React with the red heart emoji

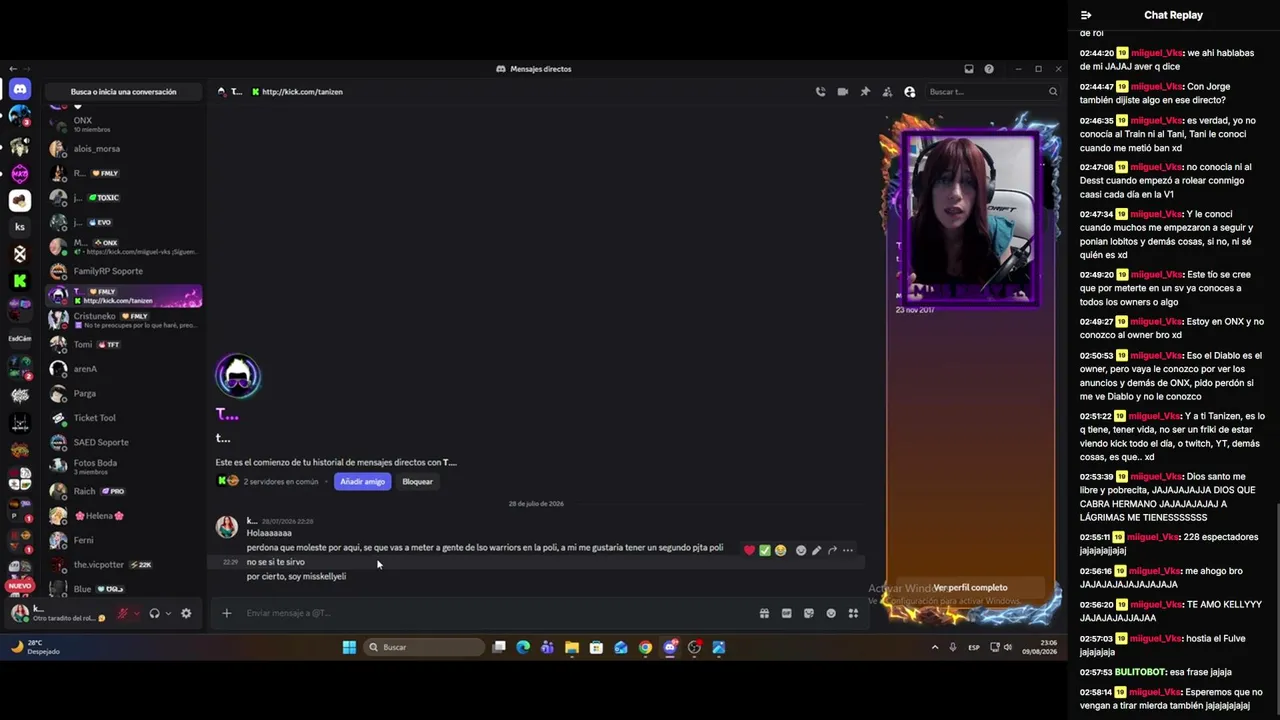coord(749,550)
